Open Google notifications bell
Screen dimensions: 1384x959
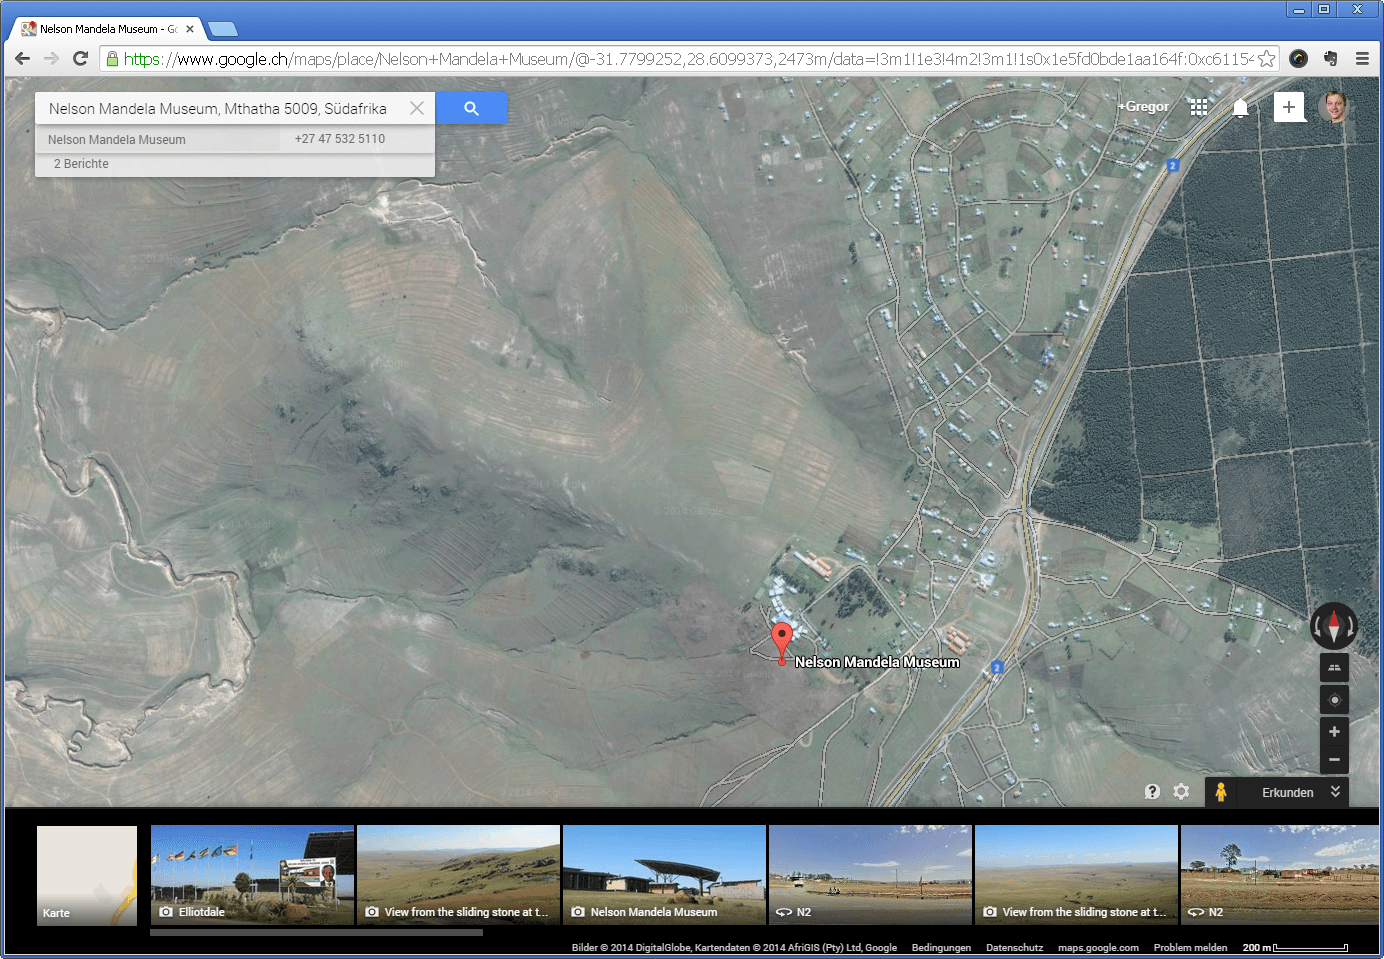[x=1241, y=107]
